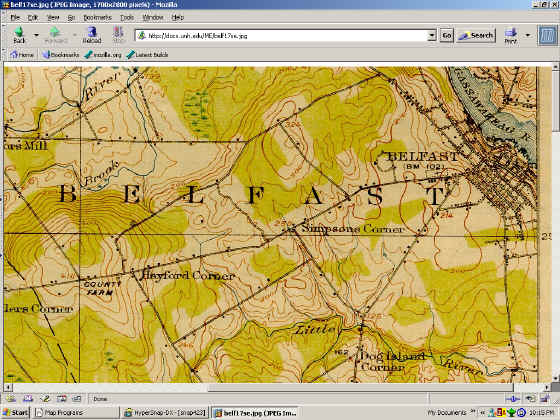This screenshot has height=420, width=560.
Task: Click the Go button
Action: pyautogui.click(x=446, y=35)
